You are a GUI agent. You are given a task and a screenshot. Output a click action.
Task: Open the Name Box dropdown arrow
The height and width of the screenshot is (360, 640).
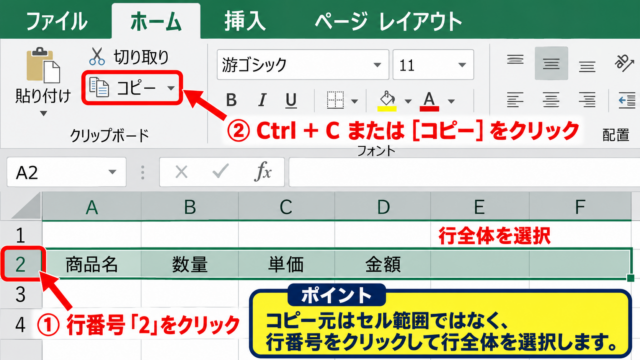coord(113,173)
